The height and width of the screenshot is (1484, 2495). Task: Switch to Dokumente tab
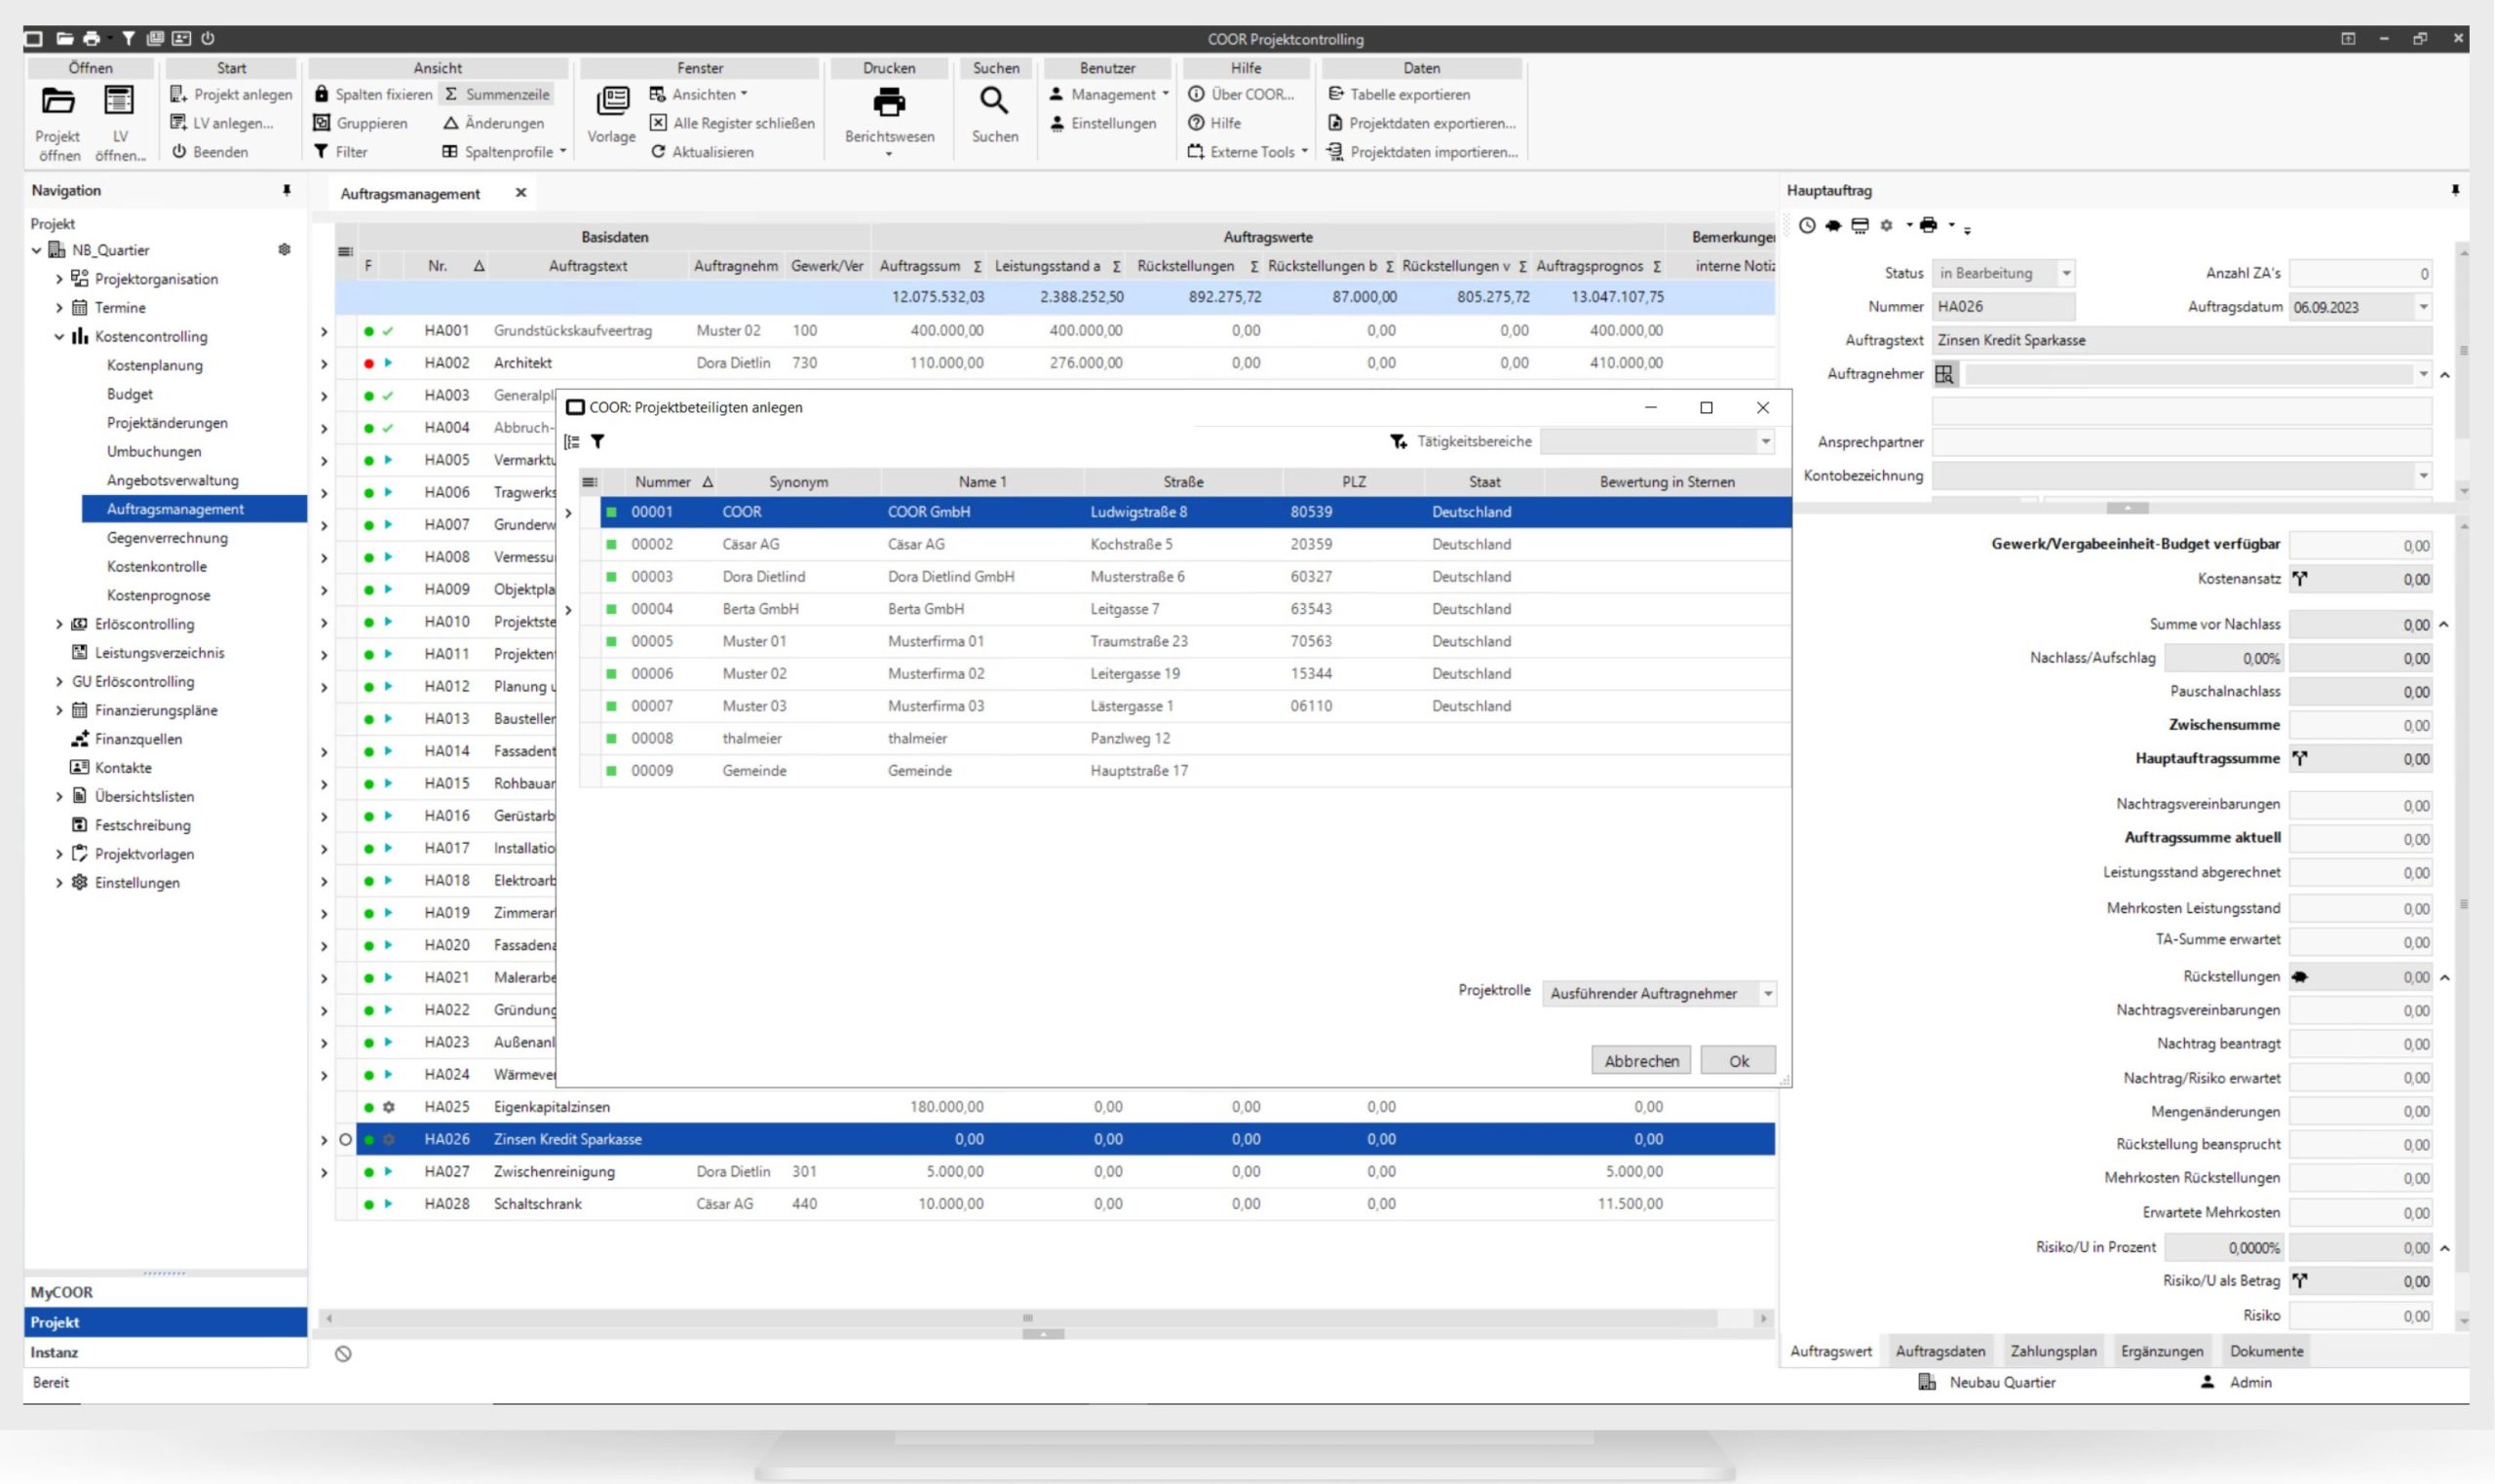click(2266, 1351)
